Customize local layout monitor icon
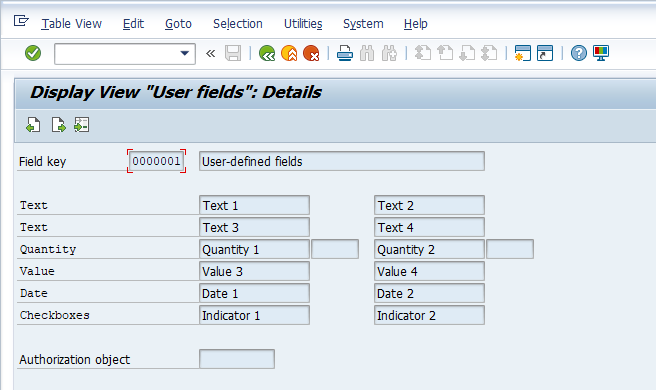Viewport: 656px width, 390px height. click(x=601, y=53)
